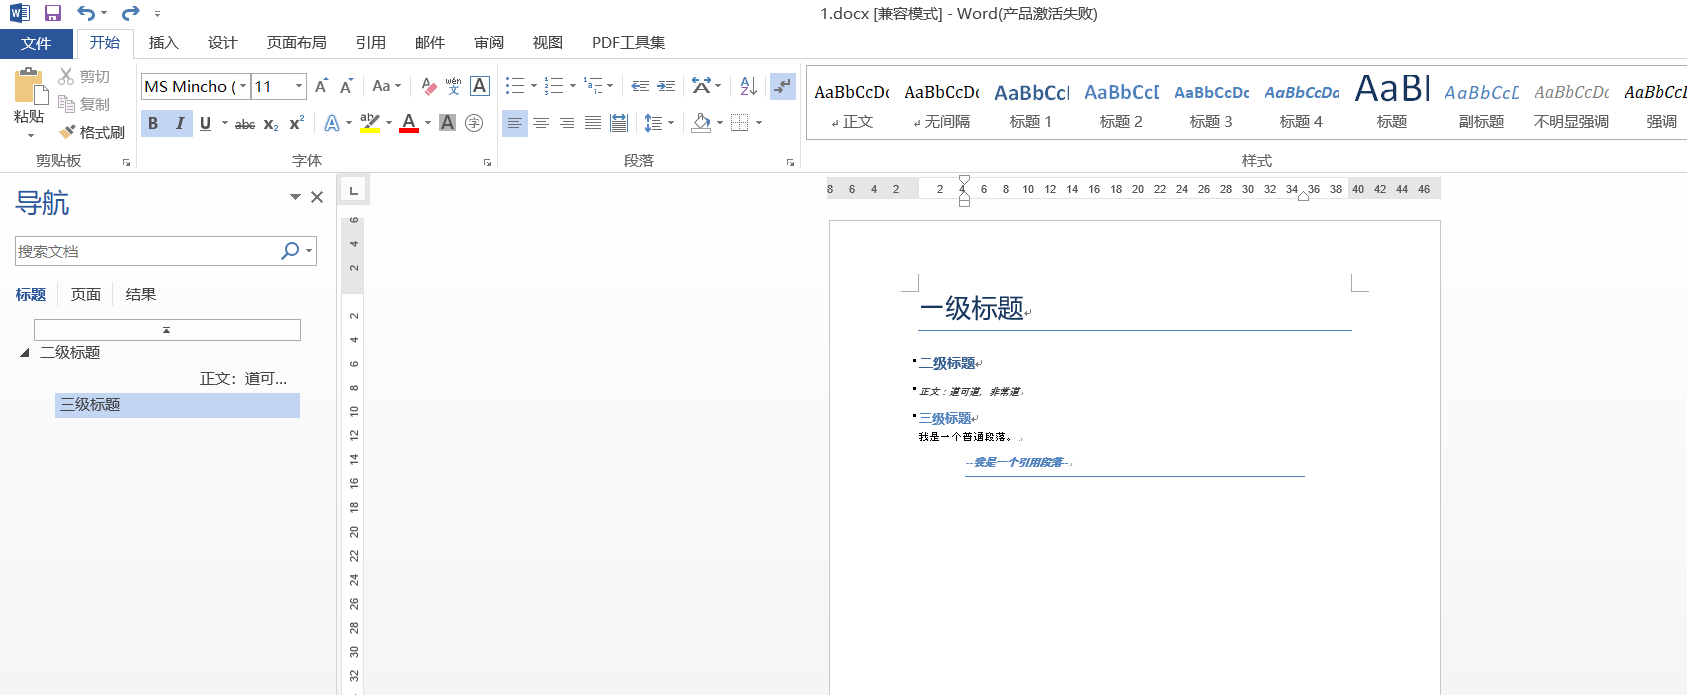Apply paragraph shading fill bucket
This screenshot has height=695, width=1687.
(702, 123)
